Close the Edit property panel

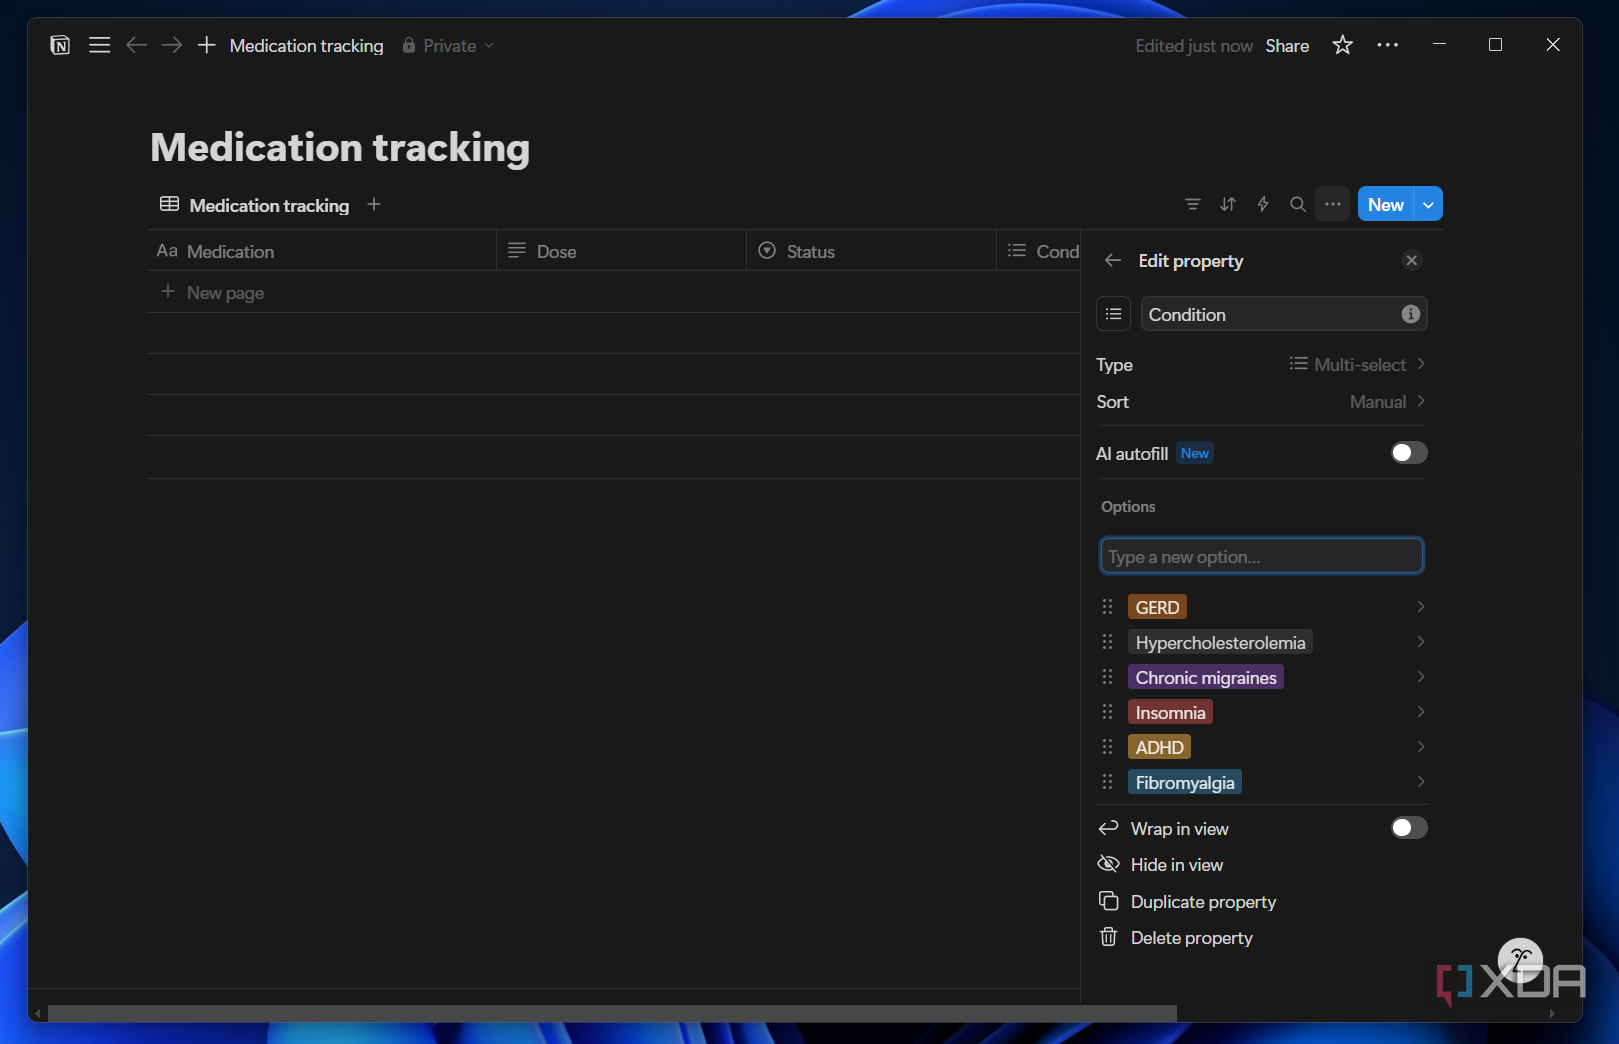coord(1412,260)
